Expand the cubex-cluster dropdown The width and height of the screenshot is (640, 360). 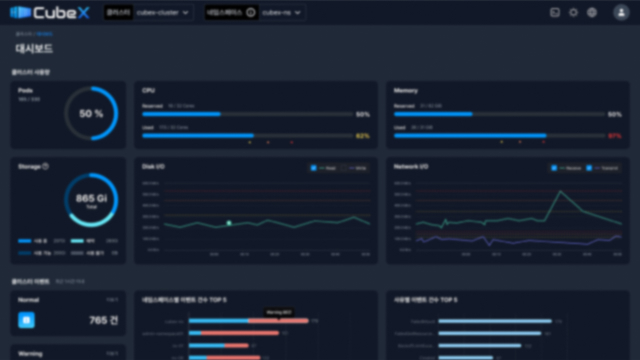(x=162, y=13)
